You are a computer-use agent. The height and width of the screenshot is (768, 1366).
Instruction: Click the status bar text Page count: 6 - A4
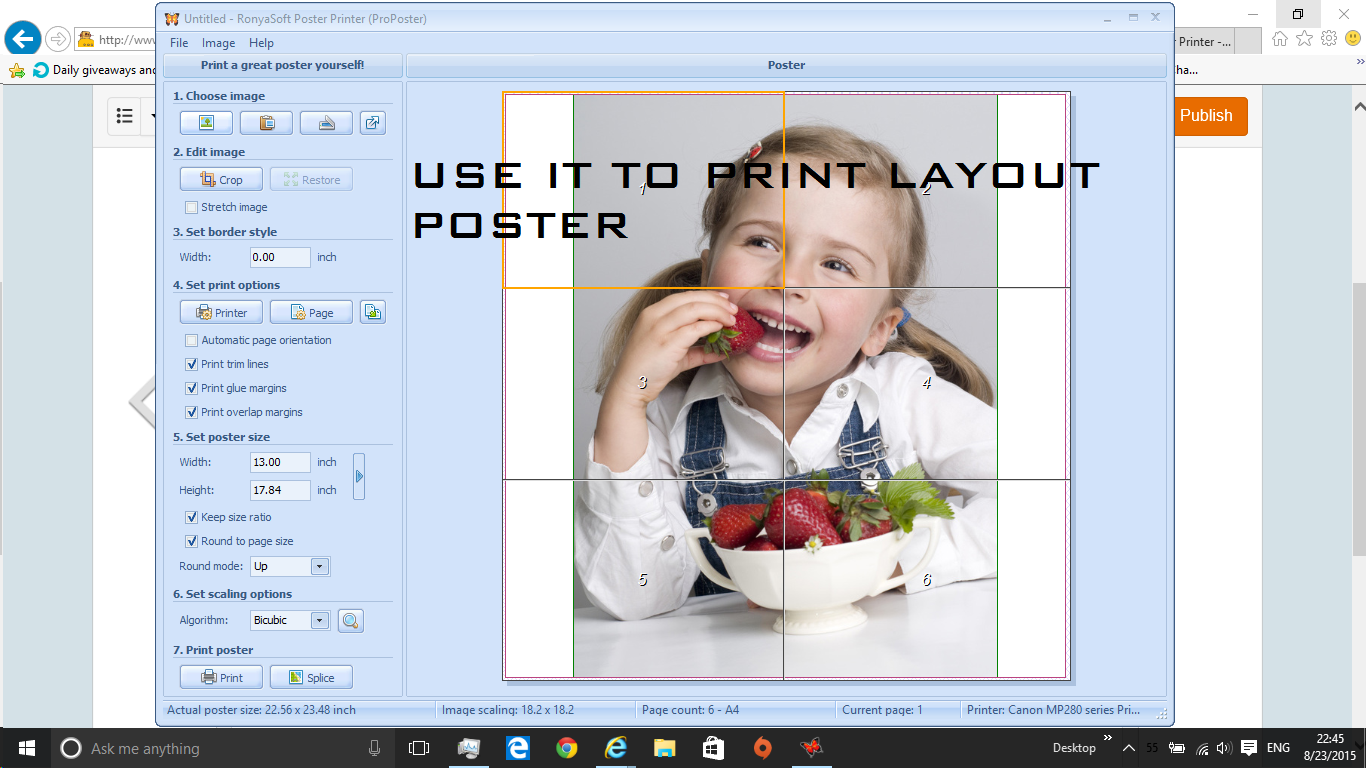tap(691, 710)
